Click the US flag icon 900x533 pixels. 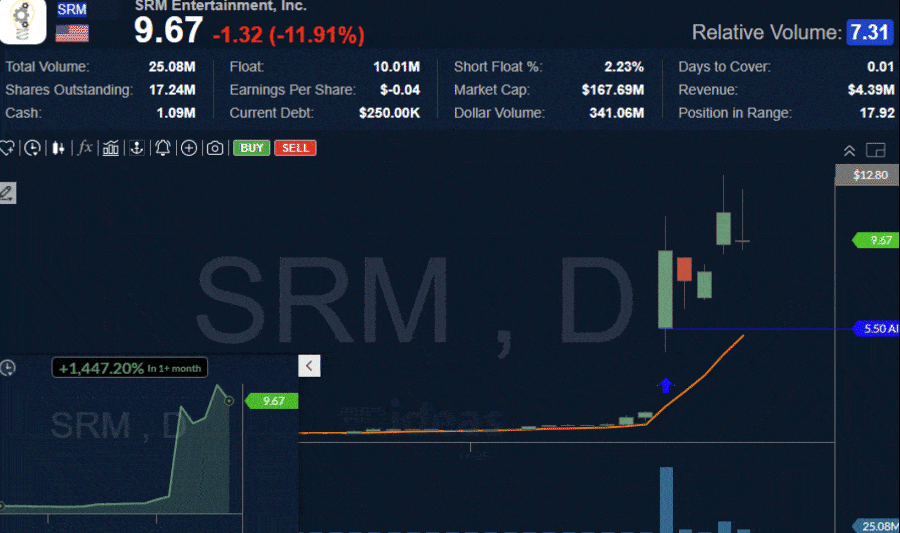click(72, 33)
